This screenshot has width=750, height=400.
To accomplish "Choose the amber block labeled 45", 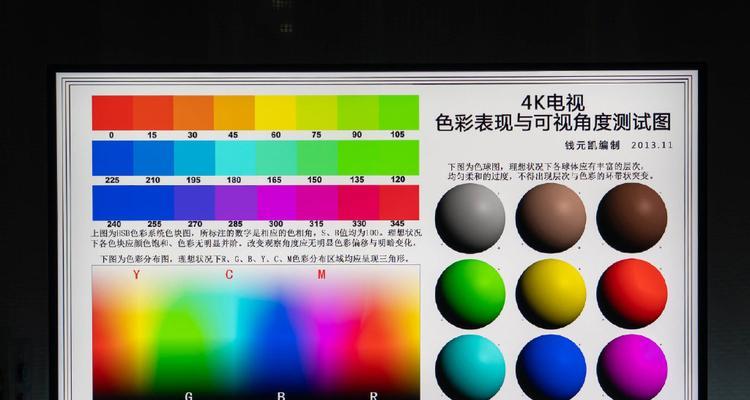I will (x=234, y=113).
